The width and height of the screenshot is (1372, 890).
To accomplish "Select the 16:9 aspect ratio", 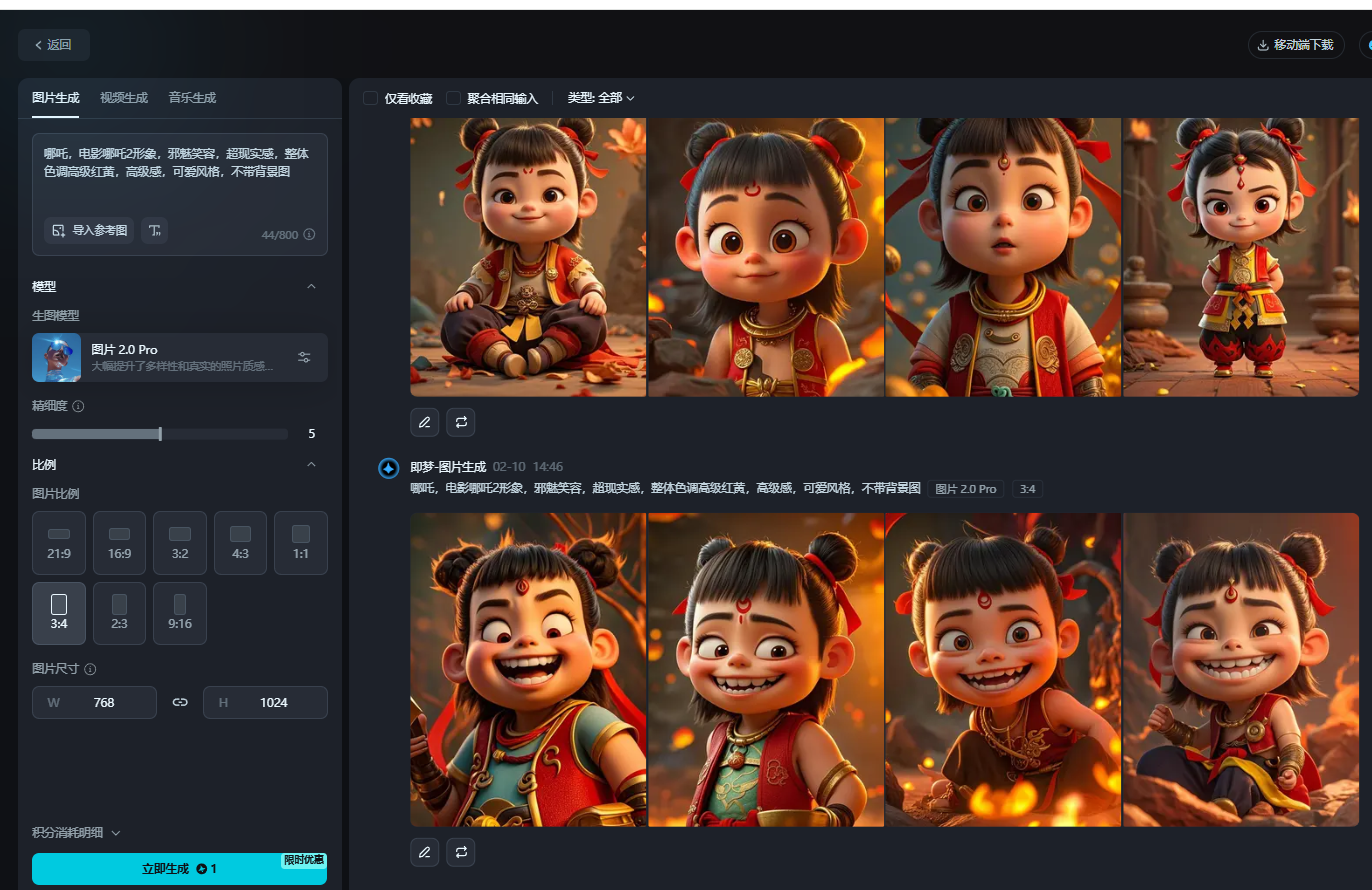I will pos(120,543).
